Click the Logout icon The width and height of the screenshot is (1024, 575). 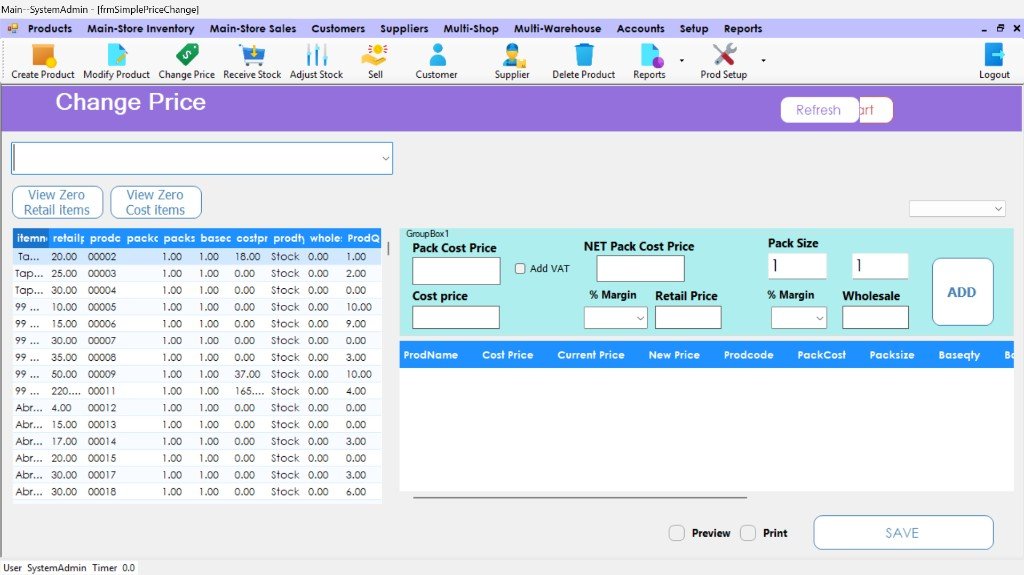click(994, 61)
